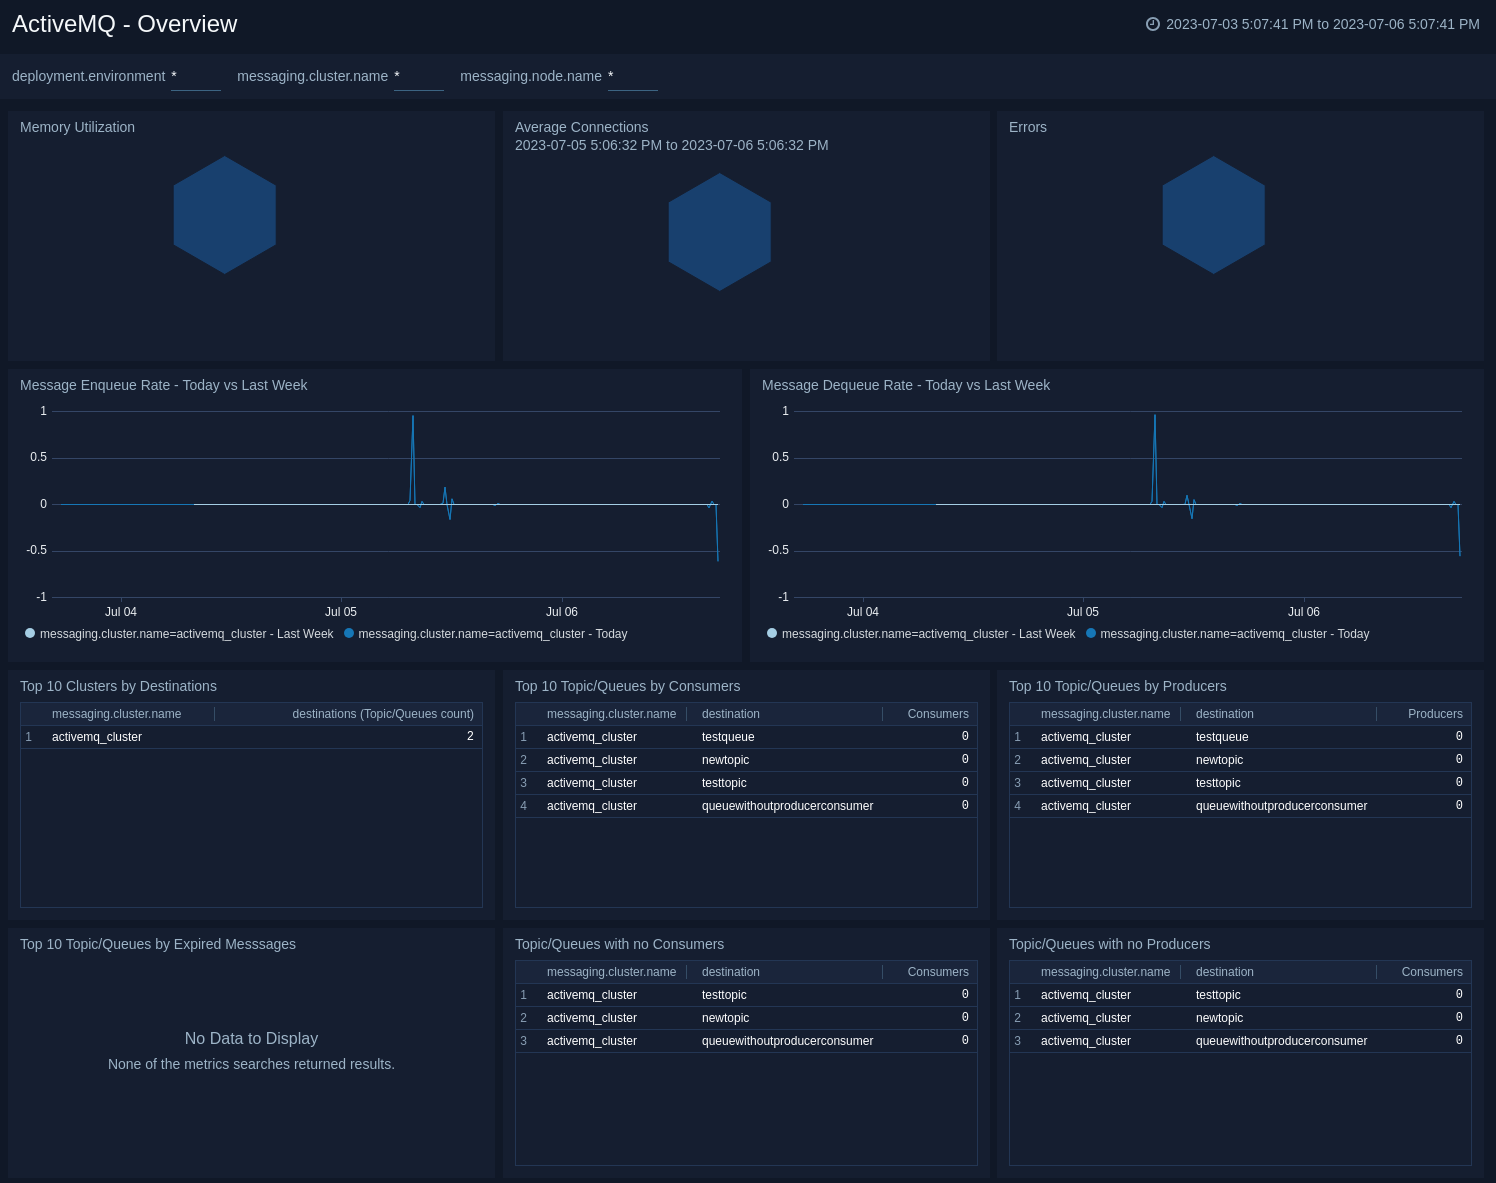
Task: Edit the deployment.environment filter value
Action: (x=196, y=77)
